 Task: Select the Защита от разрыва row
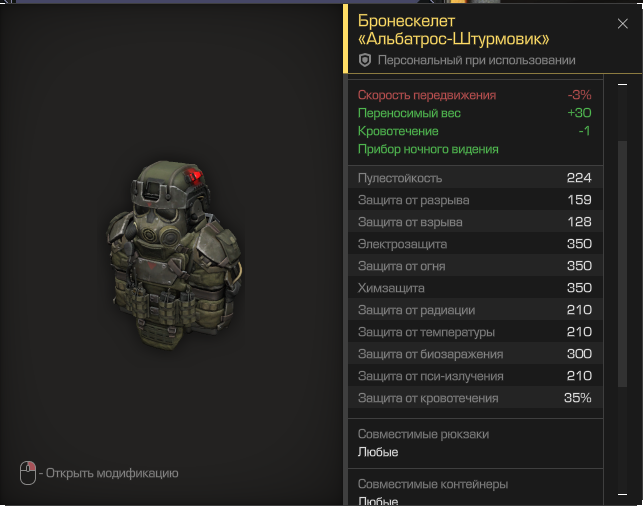pyautogui.click(x=475, y=200)
